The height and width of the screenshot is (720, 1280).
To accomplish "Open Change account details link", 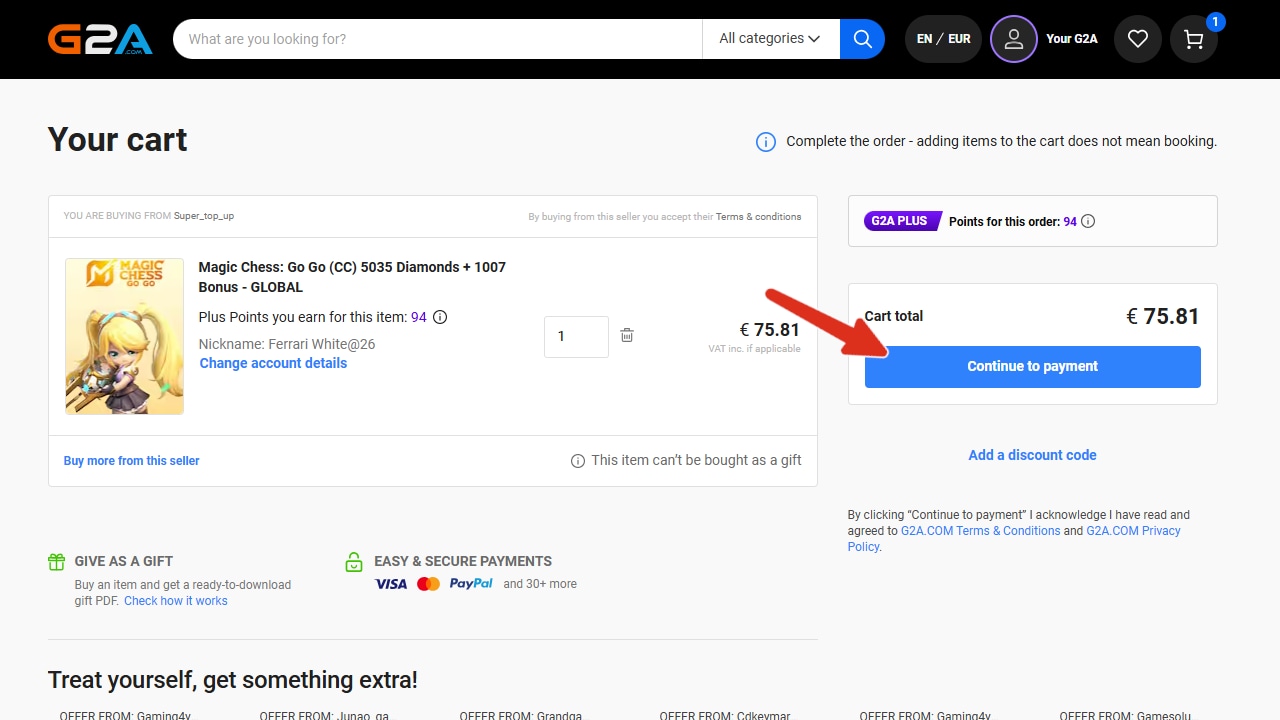I will (x=273, y=363).
